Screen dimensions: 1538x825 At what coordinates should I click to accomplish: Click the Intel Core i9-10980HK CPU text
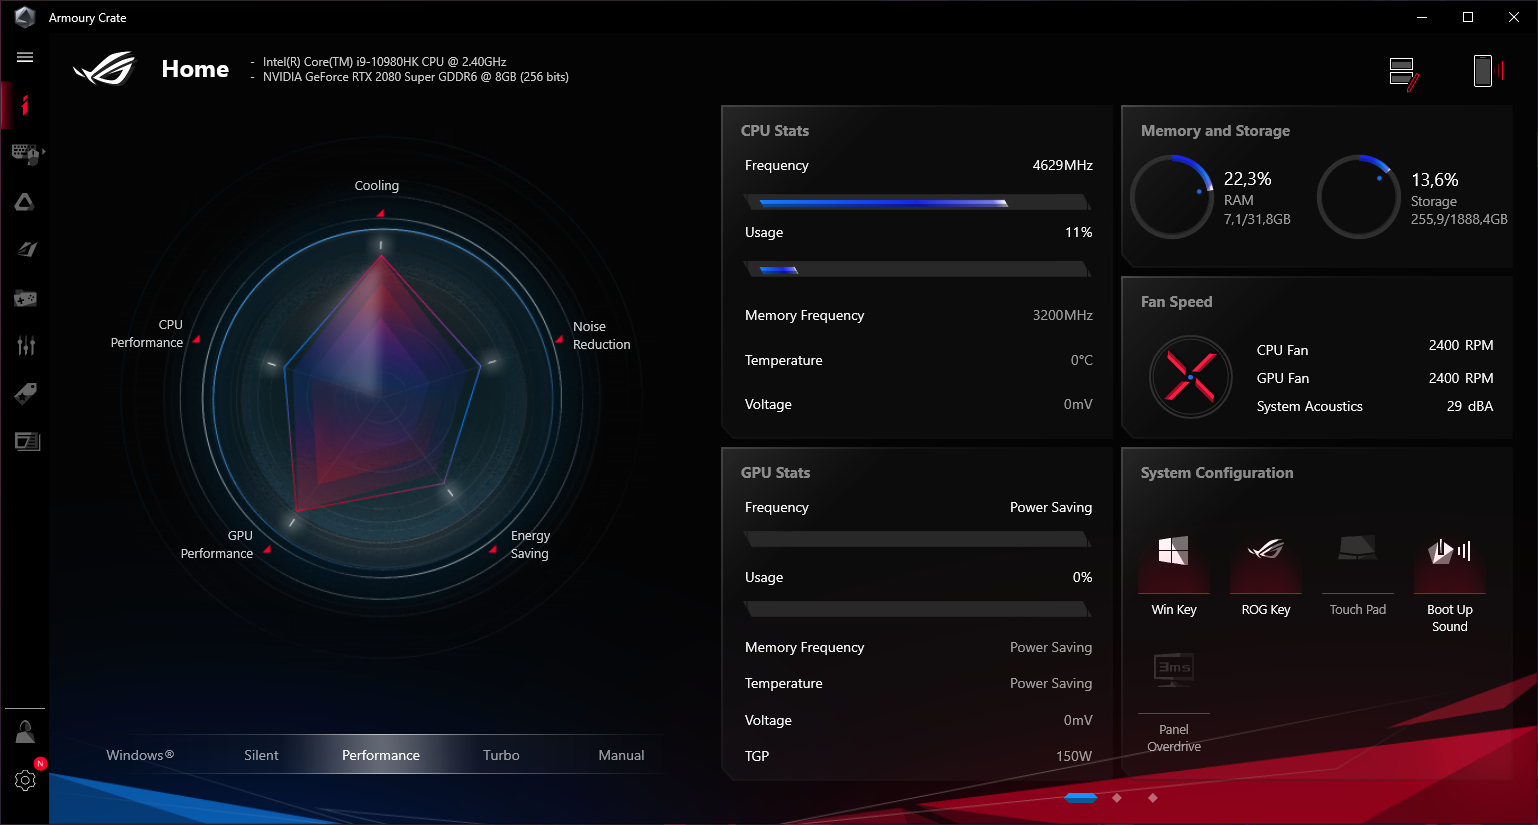pos(385,62)
